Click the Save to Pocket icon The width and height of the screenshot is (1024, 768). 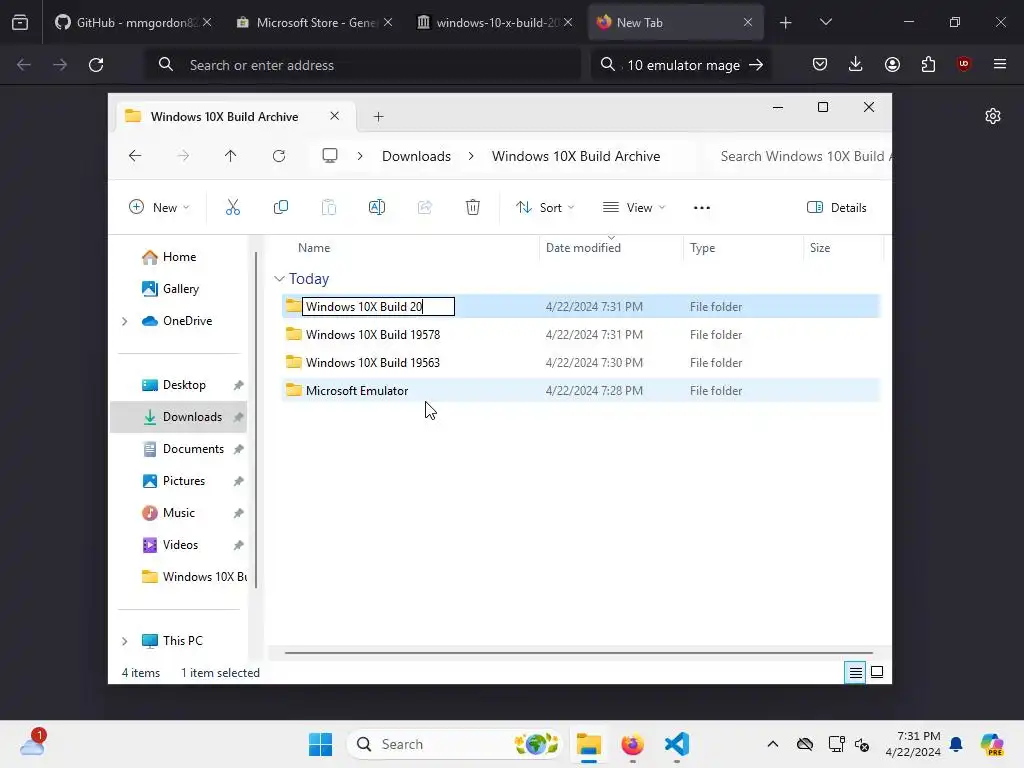click(820, 64)
